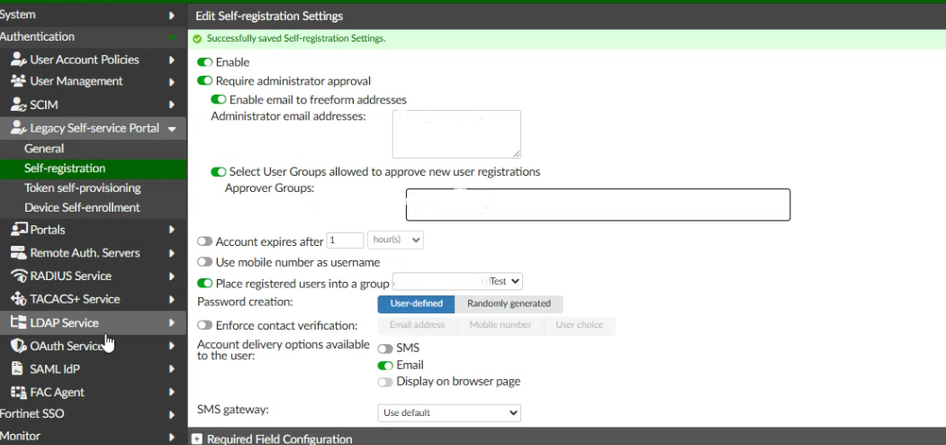
Task: Click the LDAP Service icon
Action: pos(18,323)
